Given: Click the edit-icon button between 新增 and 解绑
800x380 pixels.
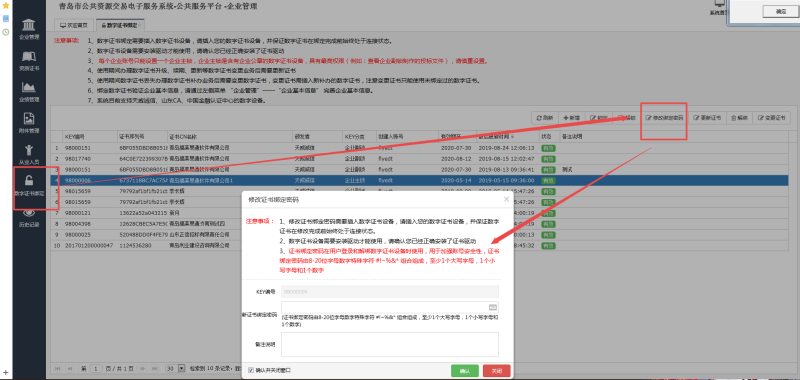Looking at the screenshot, I should point(598,118).
